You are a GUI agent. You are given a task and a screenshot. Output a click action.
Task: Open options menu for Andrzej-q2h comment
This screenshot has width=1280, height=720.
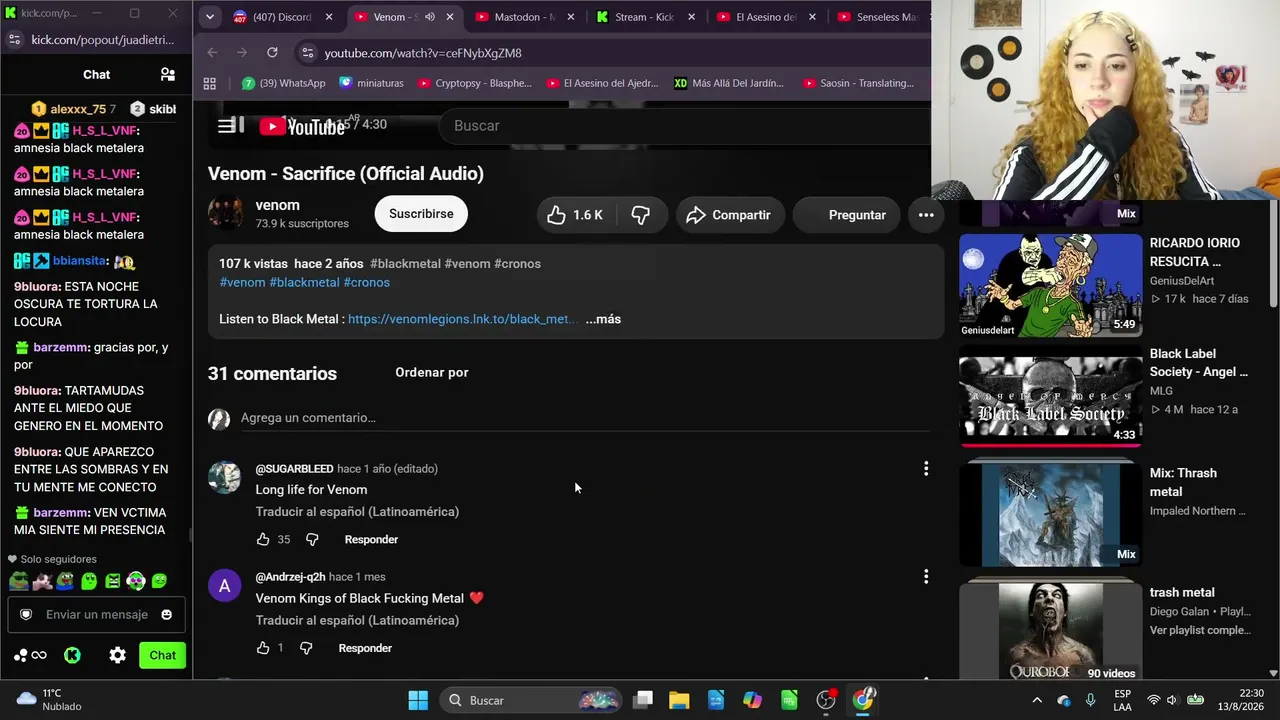[926, 576]
